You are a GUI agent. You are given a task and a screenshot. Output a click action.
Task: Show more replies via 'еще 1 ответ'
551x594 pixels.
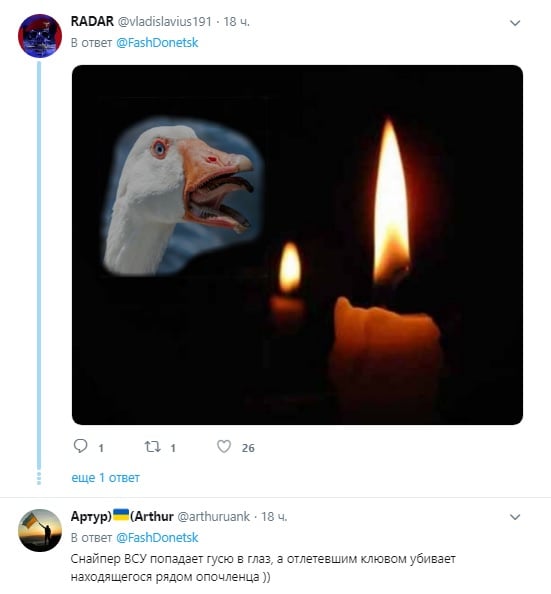point(105,478)
